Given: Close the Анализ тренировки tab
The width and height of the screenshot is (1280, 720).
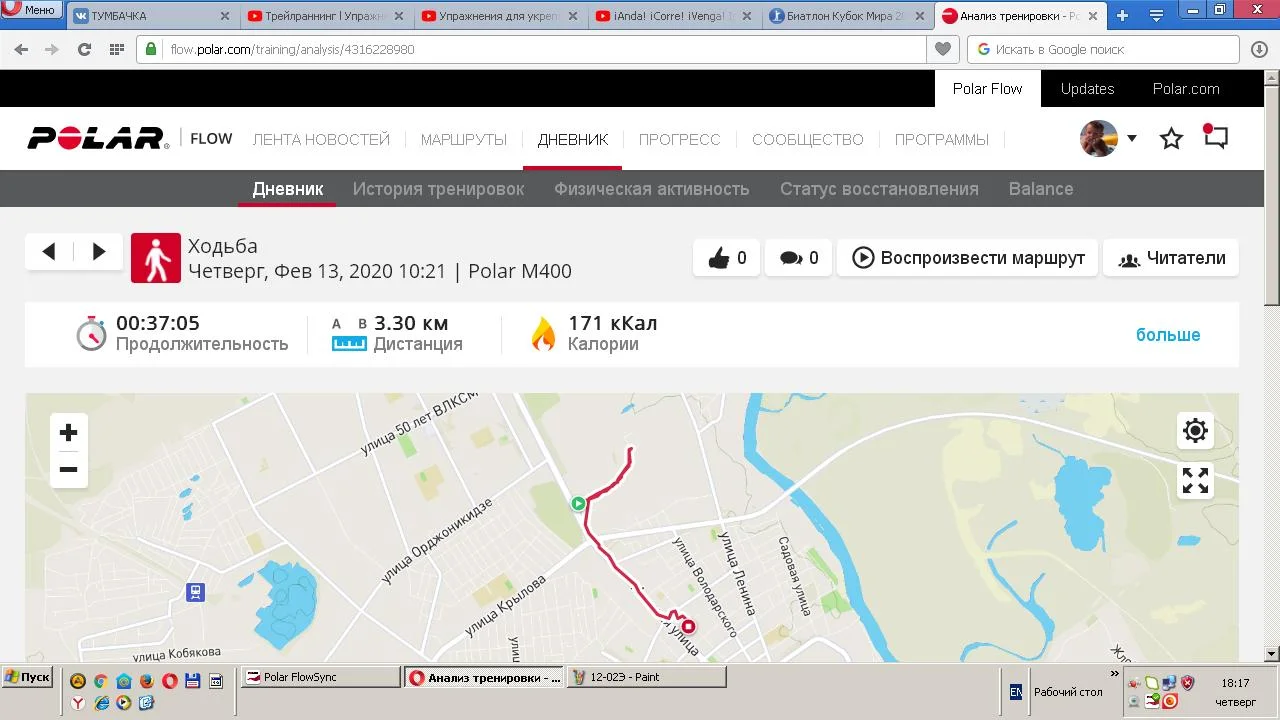Looking at the screenshot, I should [1092, 16].
